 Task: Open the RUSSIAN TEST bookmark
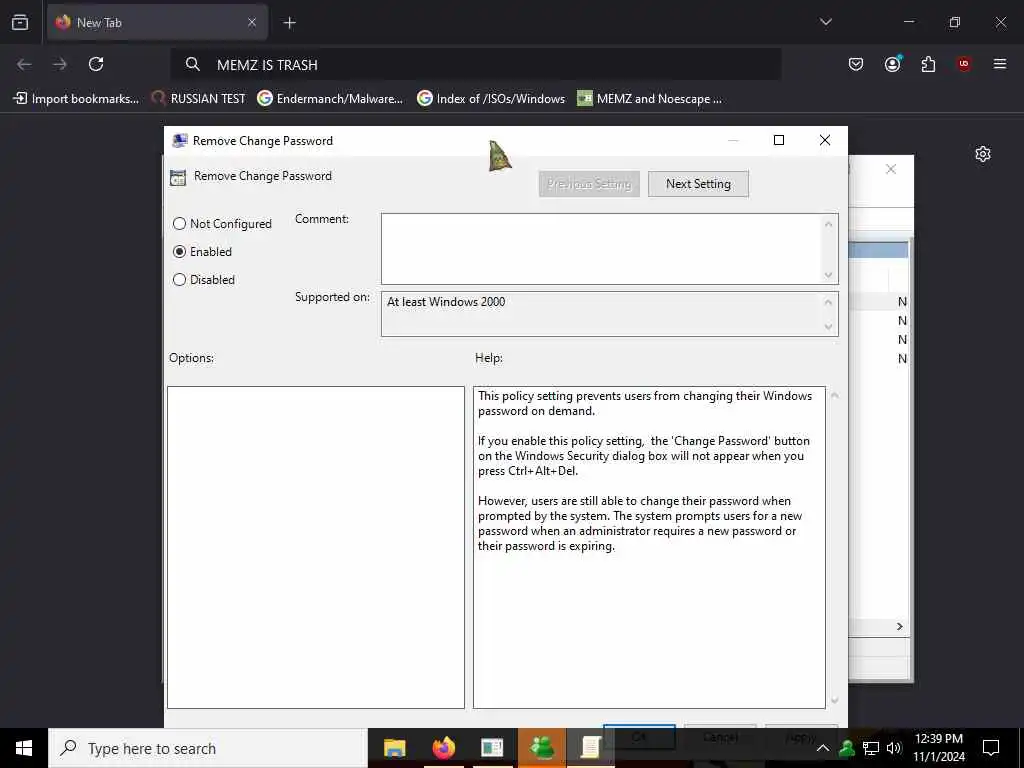click(198, 99)
